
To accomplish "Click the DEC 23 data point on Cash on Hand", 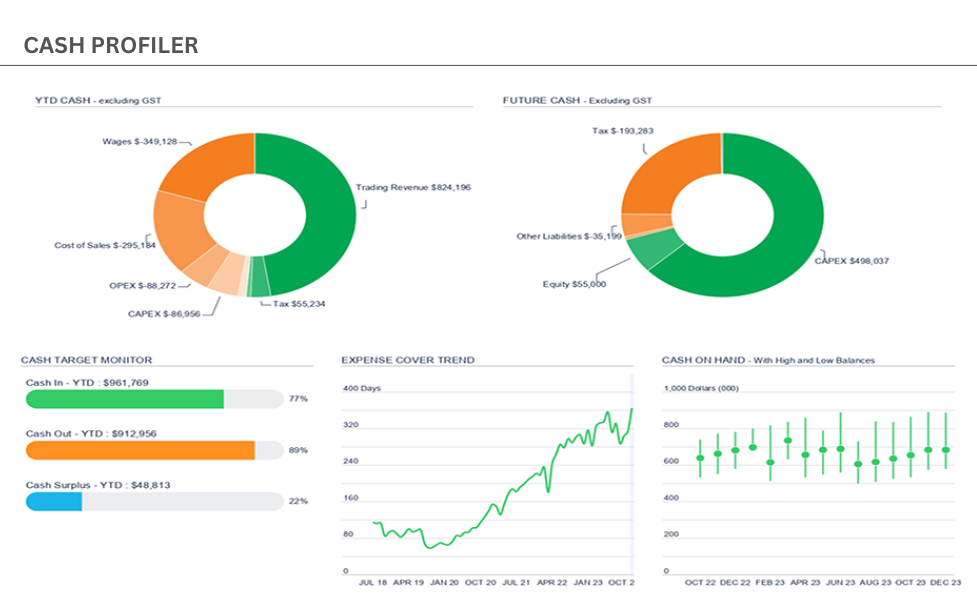I will [x=946, y=450].
